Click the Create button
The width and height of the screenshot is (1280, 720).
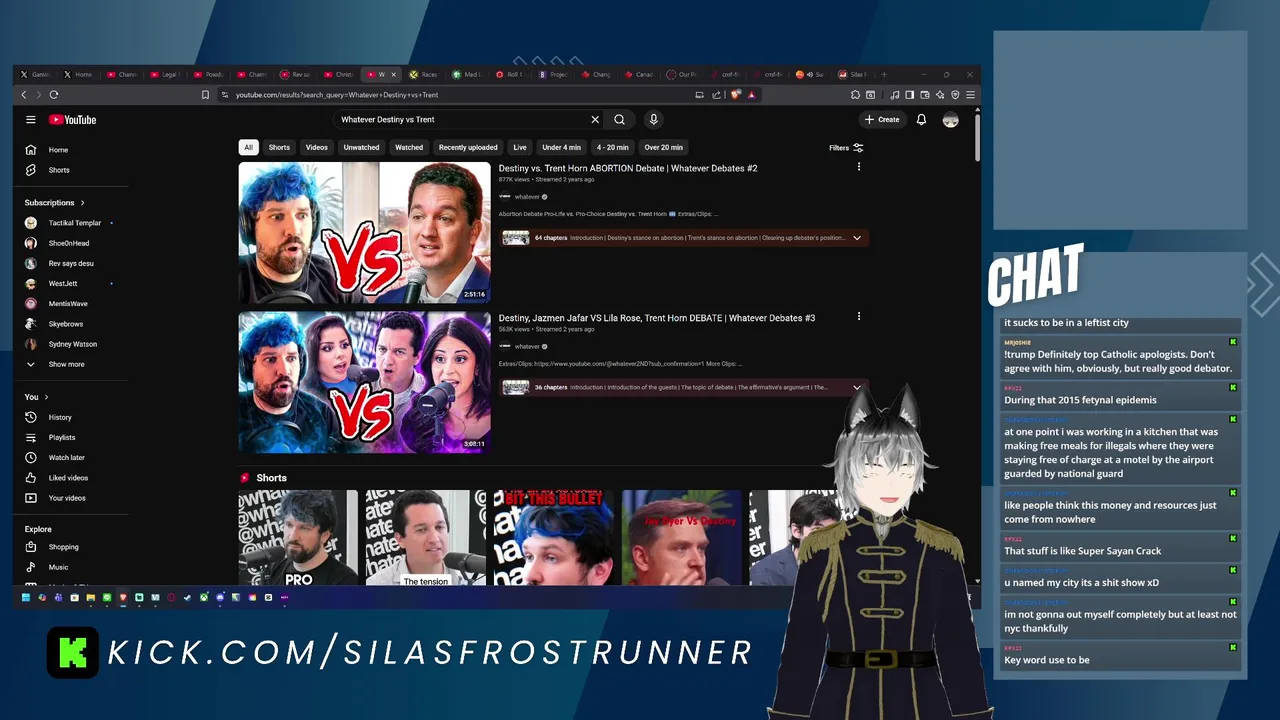[882, 120]
